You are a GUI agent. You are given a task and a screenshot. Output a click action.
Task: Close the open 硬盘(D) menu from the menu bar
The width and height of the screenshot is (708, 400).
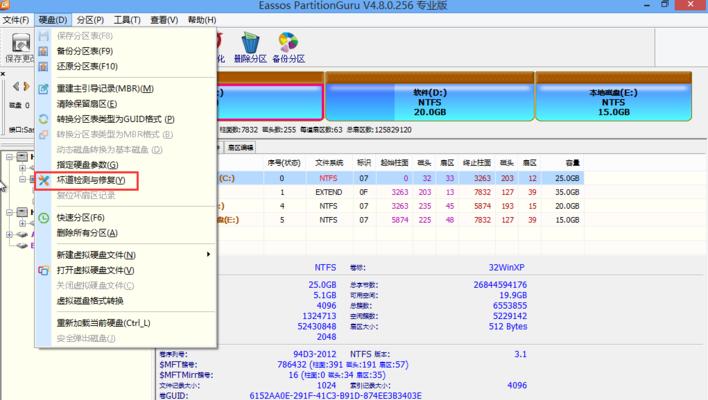pos(53,20)
